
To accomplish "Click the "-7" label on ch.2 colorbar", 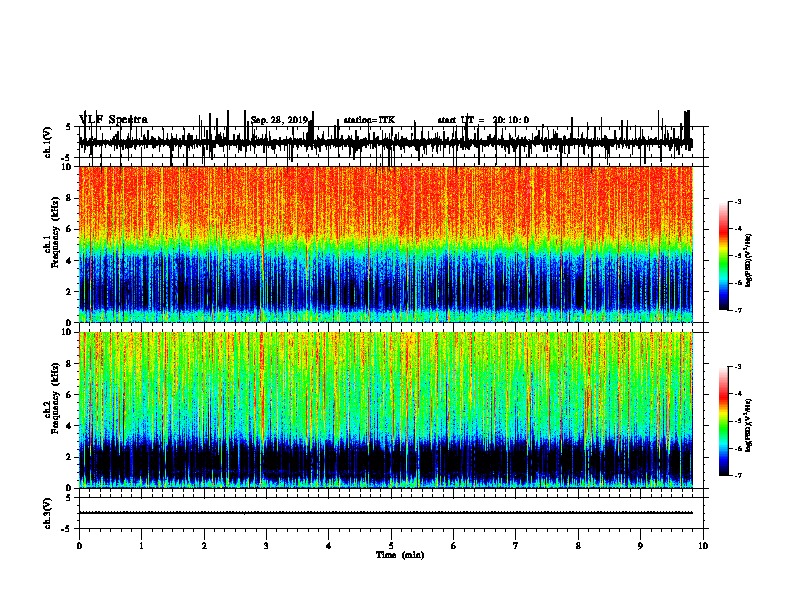I will click(x=737, y=475).
